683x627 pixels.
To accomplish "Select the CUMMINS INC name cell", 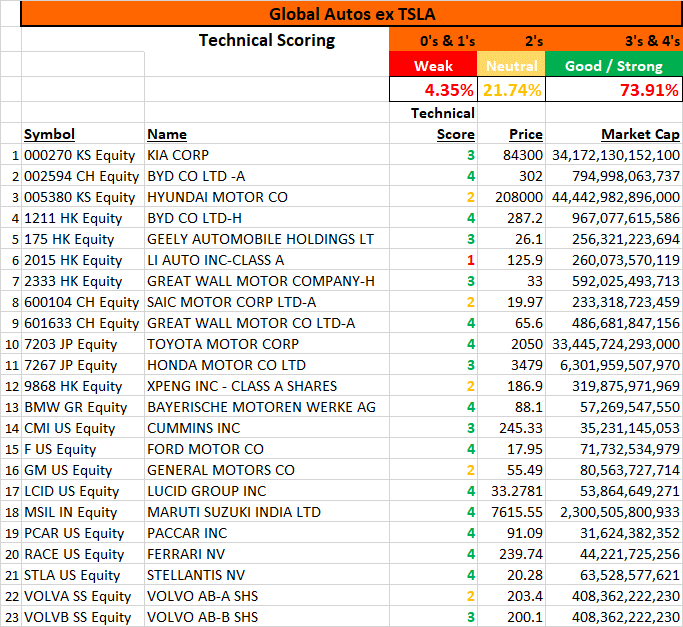I will pos(267,427).
